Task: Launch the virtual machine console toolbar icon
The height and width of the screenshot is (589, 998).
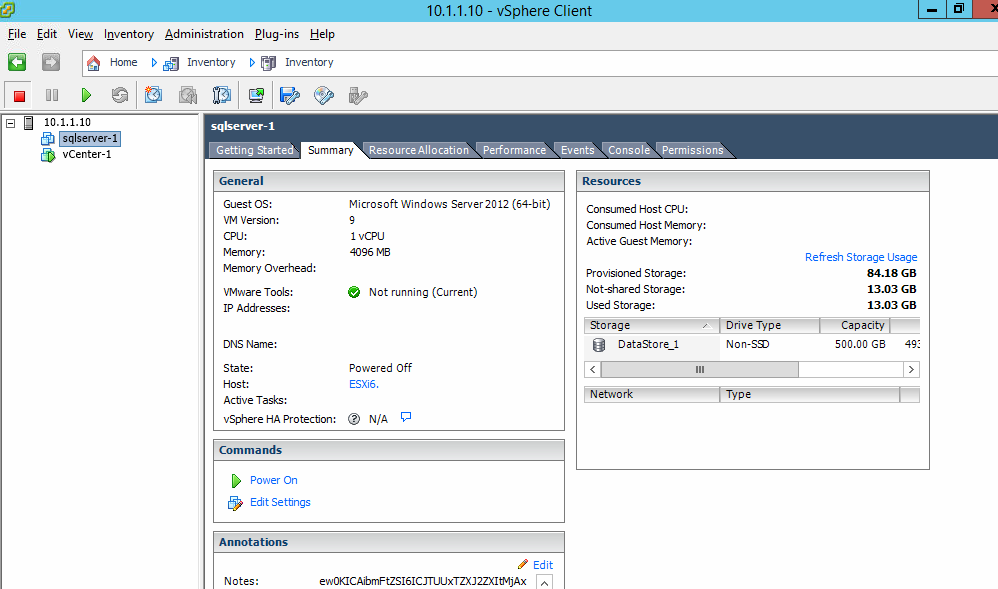Action: coord(257,96)
